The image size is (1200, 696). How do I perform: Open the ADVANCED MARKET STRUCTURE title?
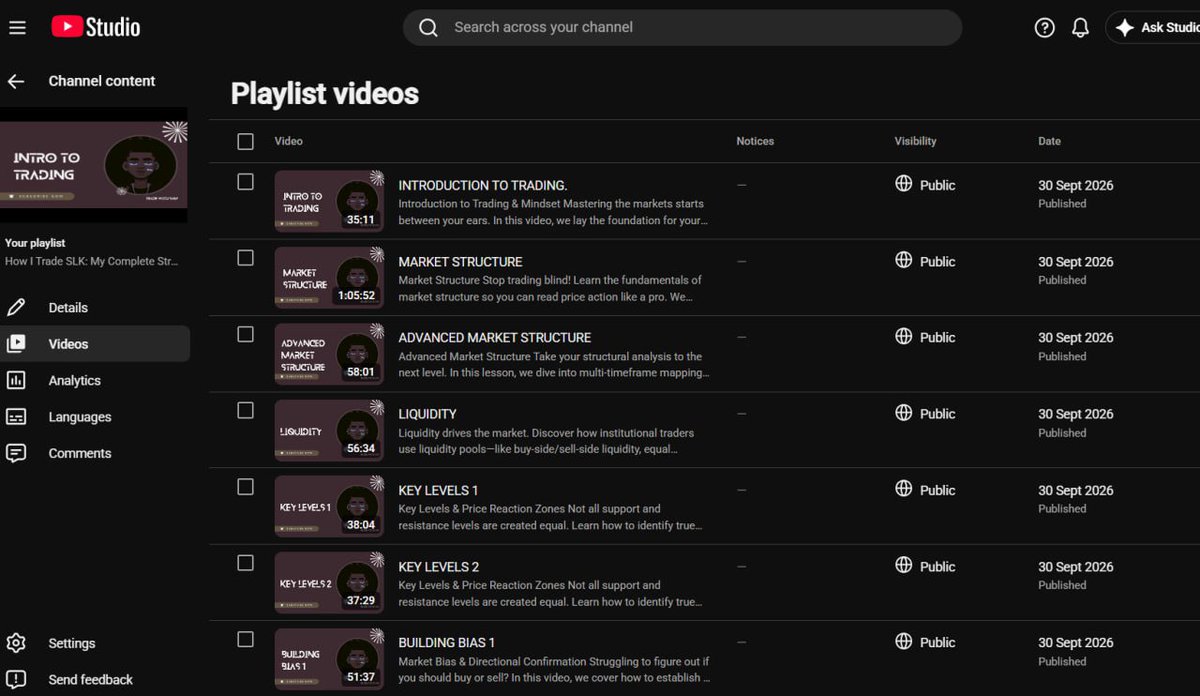tap(495, 338)
